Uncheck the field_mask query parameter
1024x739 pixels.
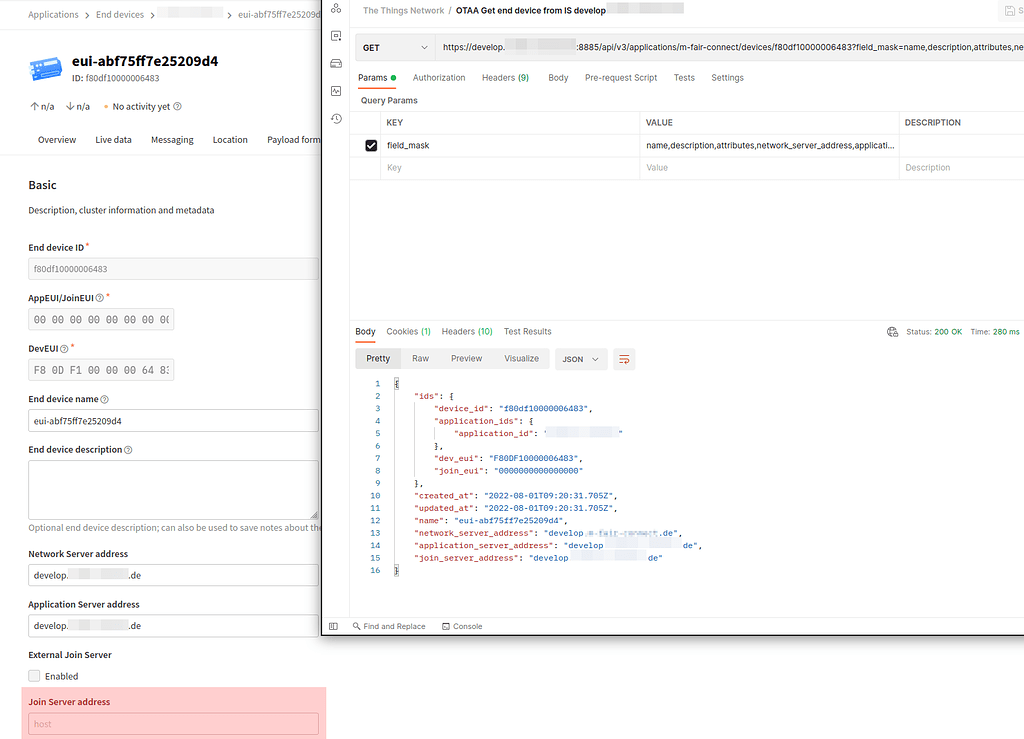[x=371, y=145]
